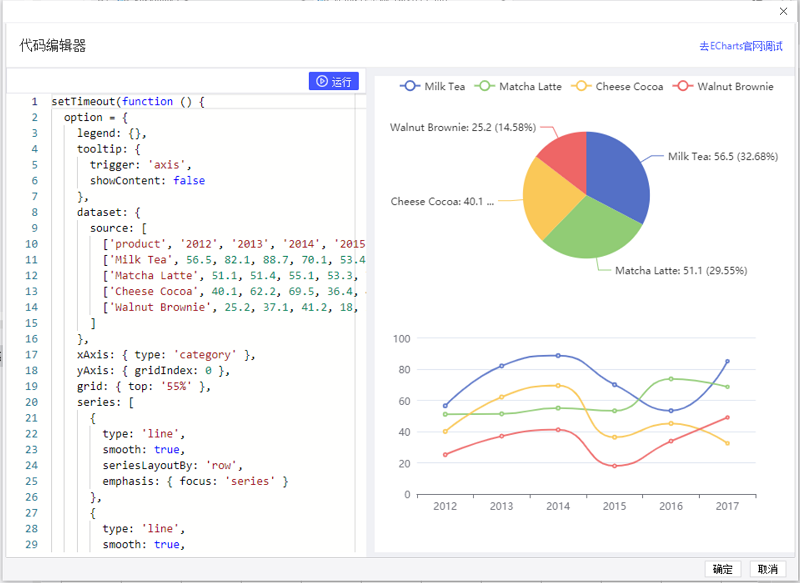Close the 代码编辑器 dialog

(782, 11)
